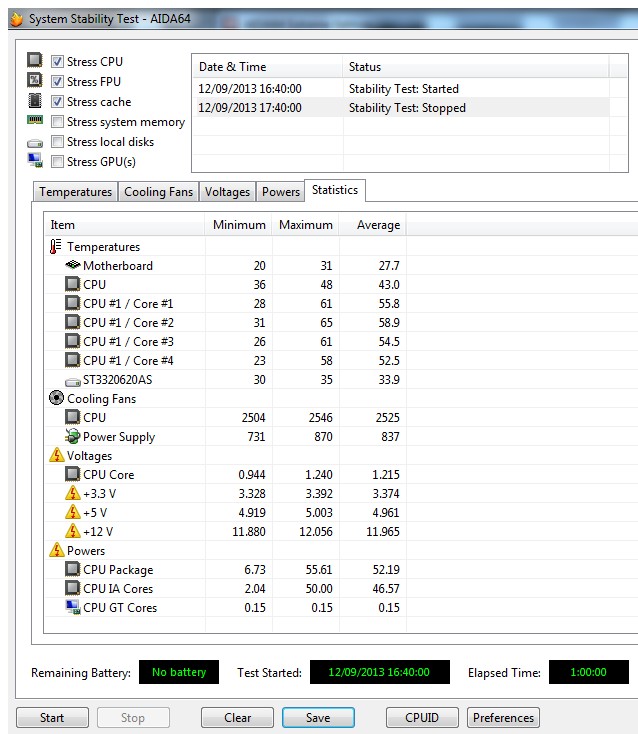Click the fan icon of Cooling Fans group
The image size is (638, 734).
coord(56,398)
